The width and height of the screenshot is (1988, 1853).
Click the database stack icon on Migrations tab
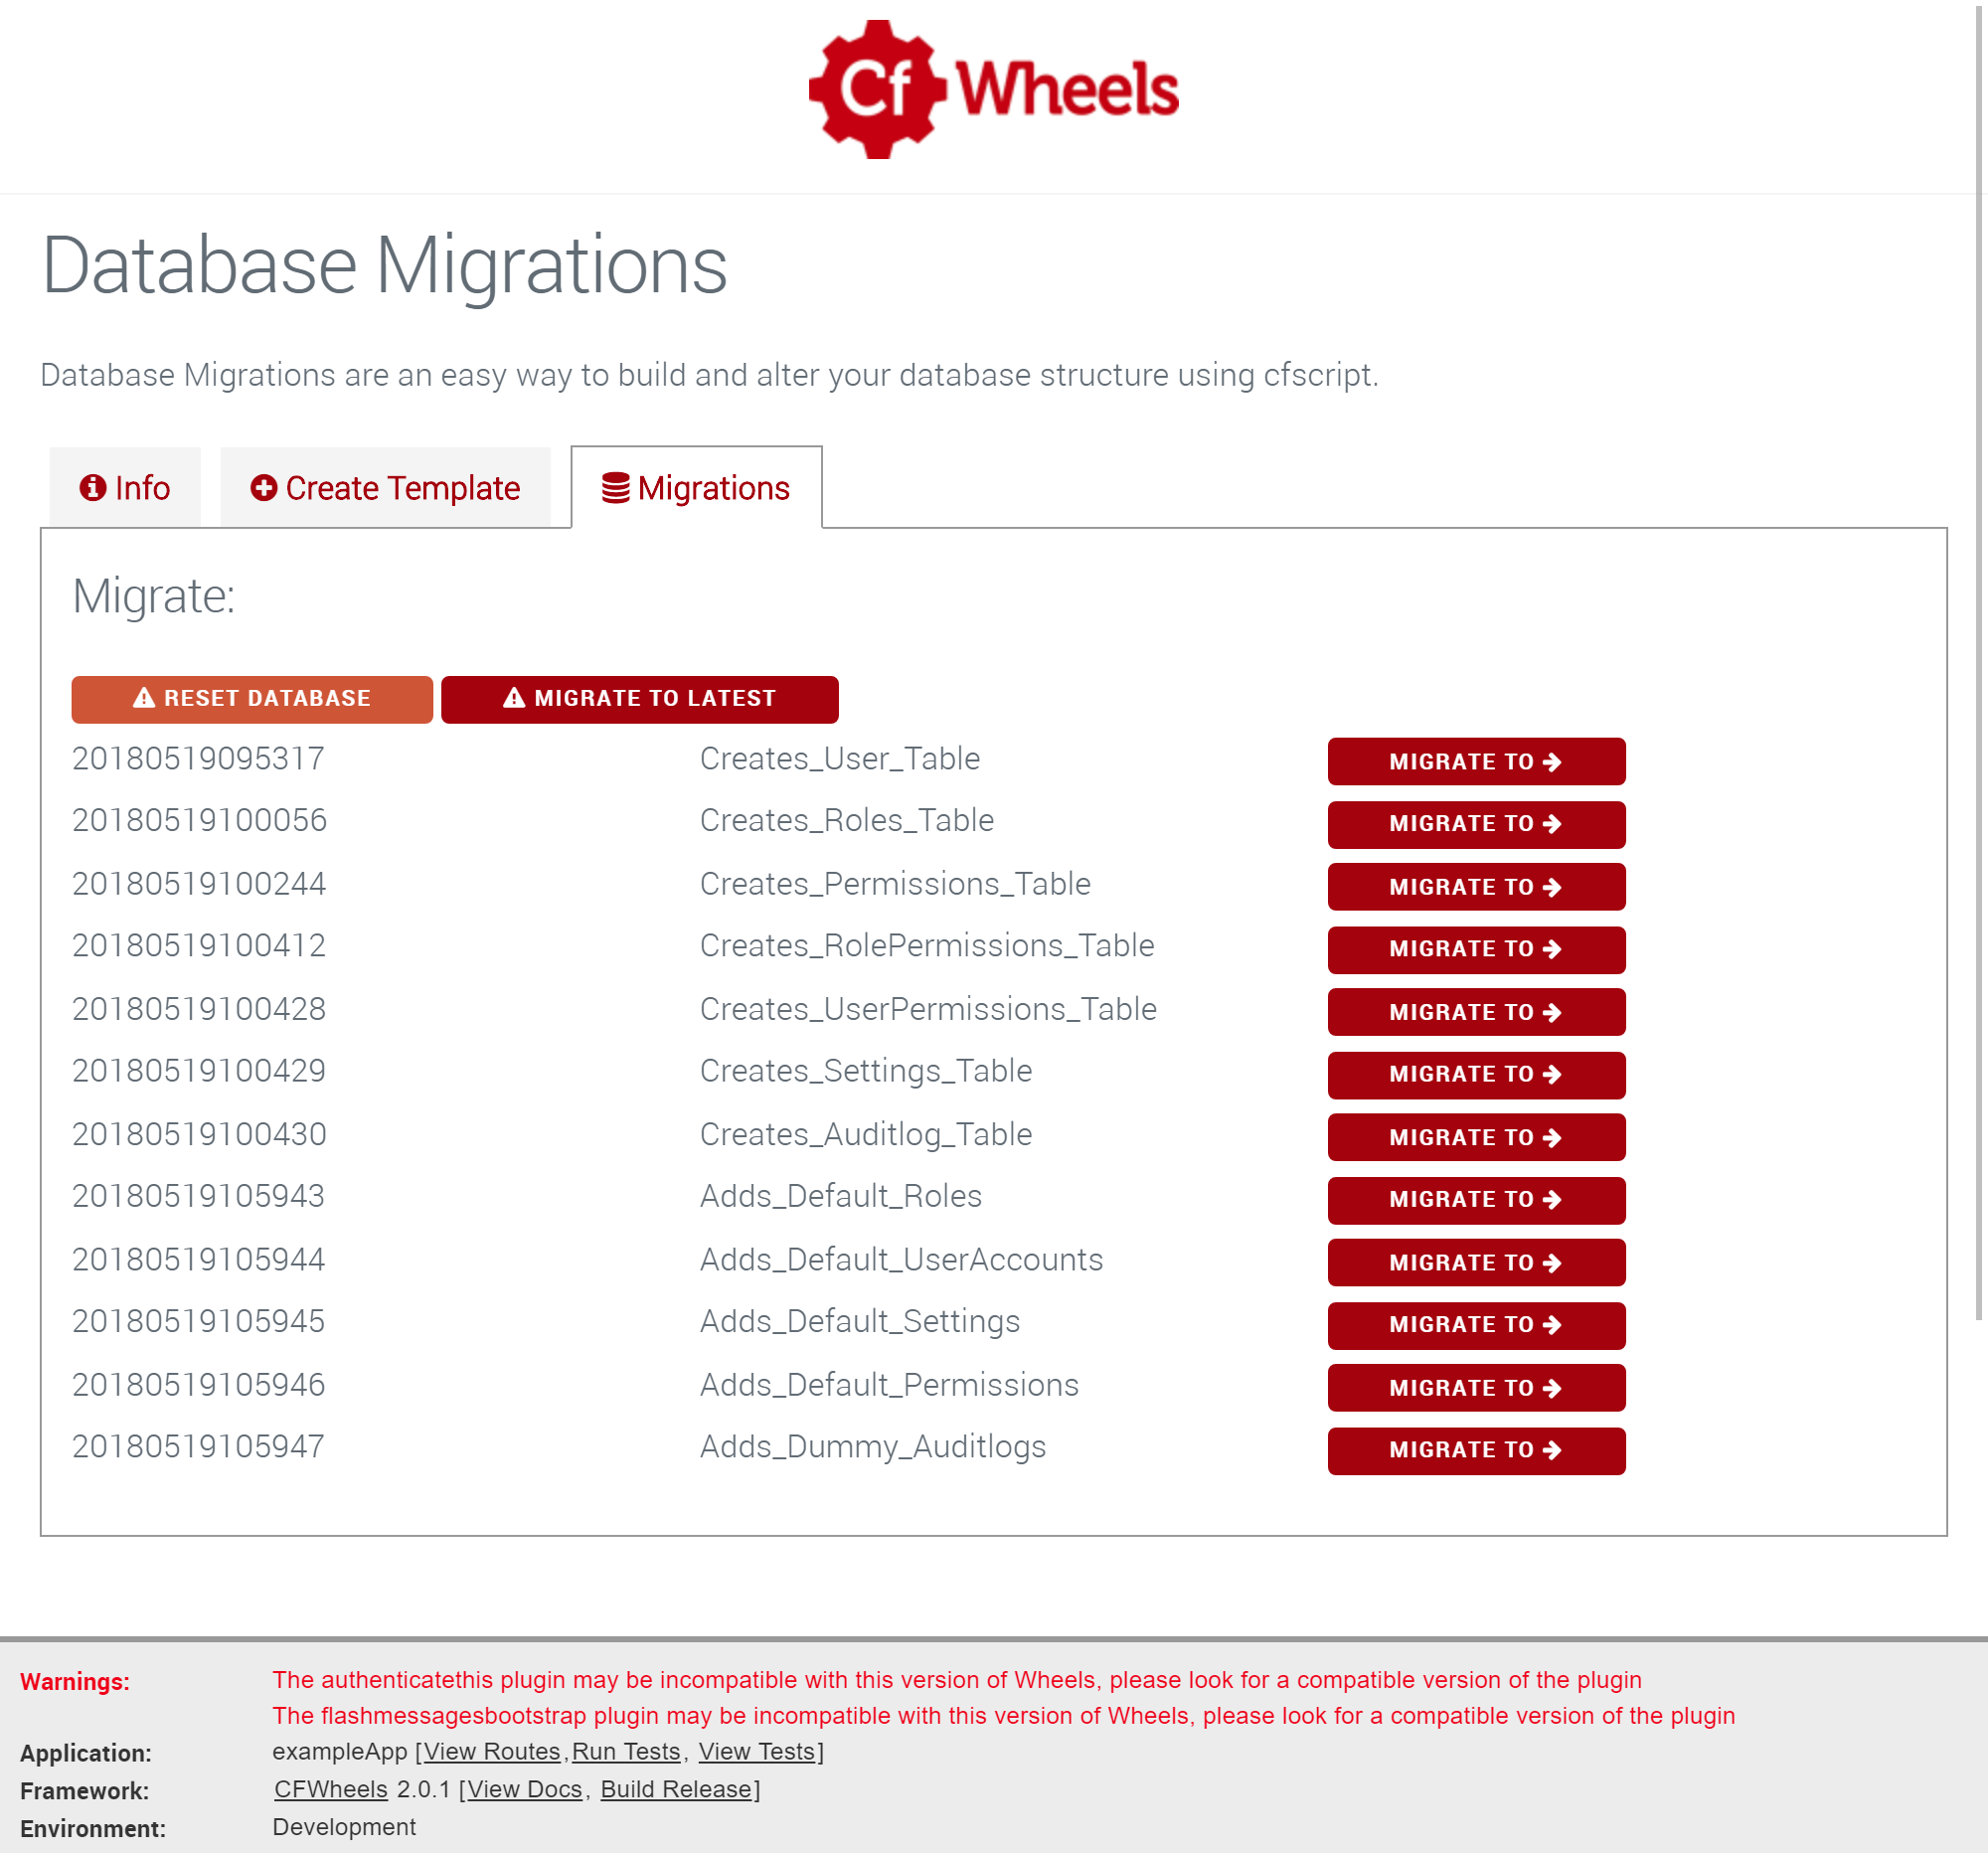click(613, 488)
